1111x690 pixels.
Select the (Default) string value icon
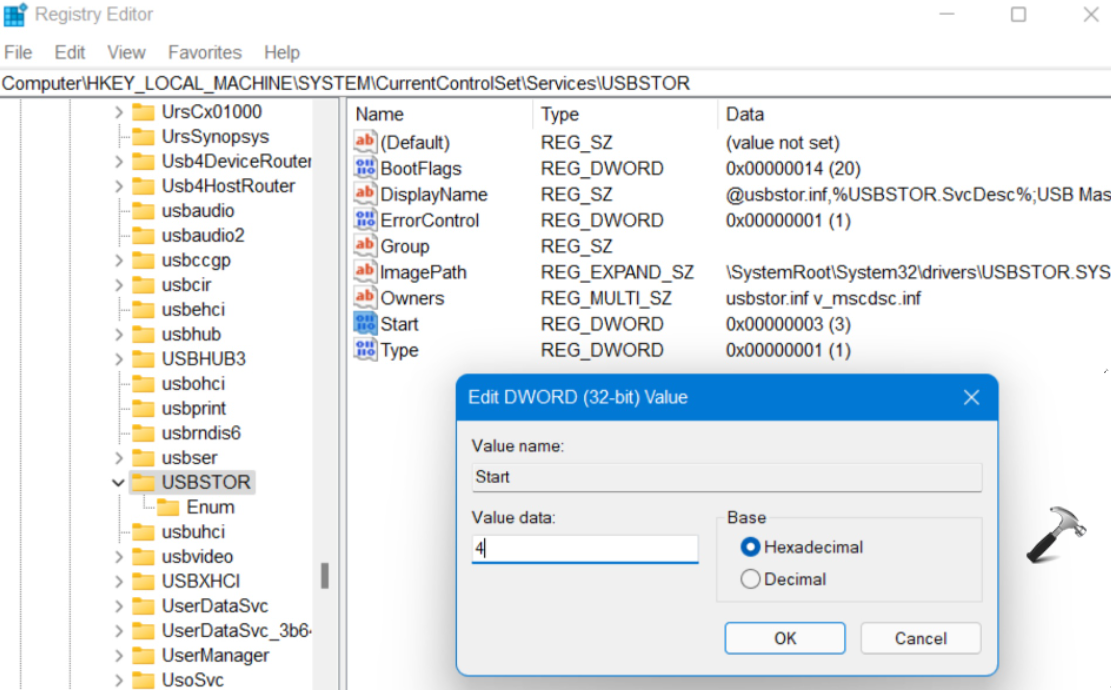pyautogui.click(x=365, y=142)
